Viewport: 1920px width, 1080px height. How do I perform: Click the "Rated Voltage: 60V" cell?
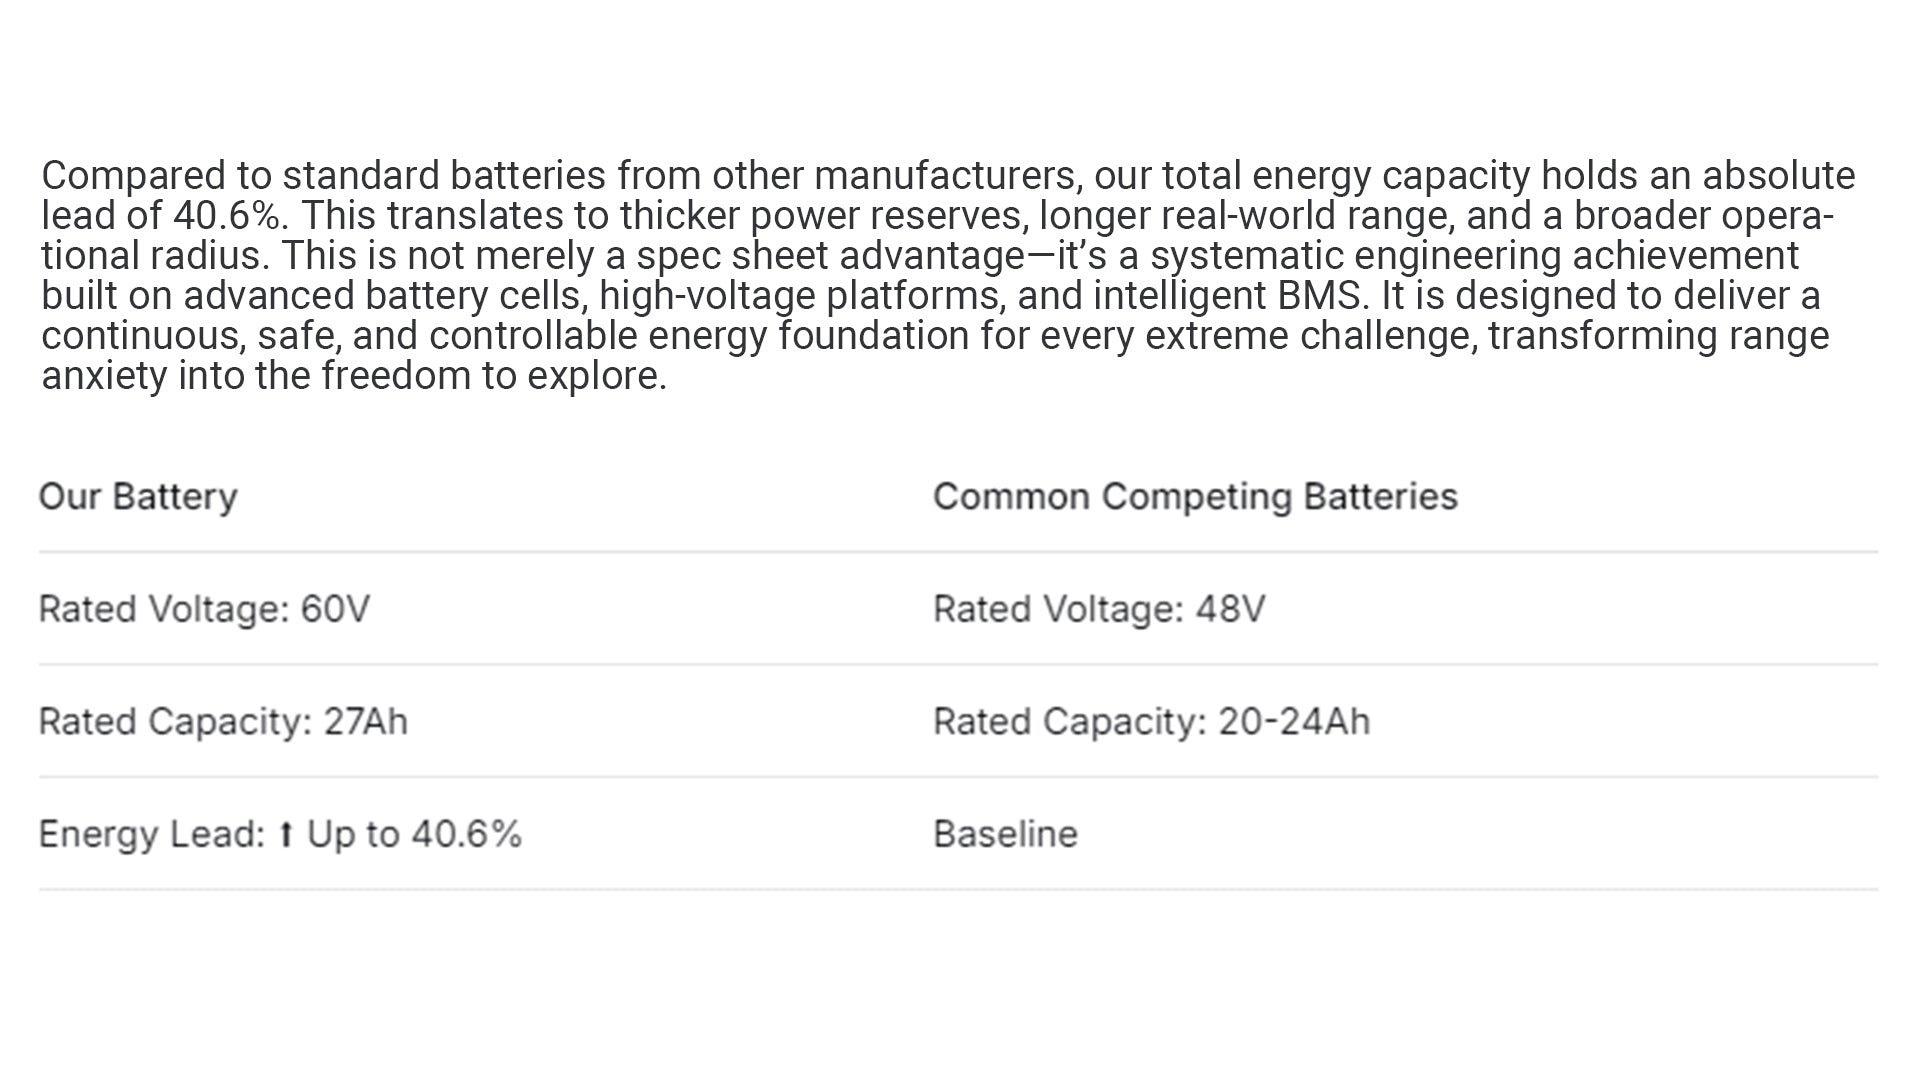click(x=204, y=609)
